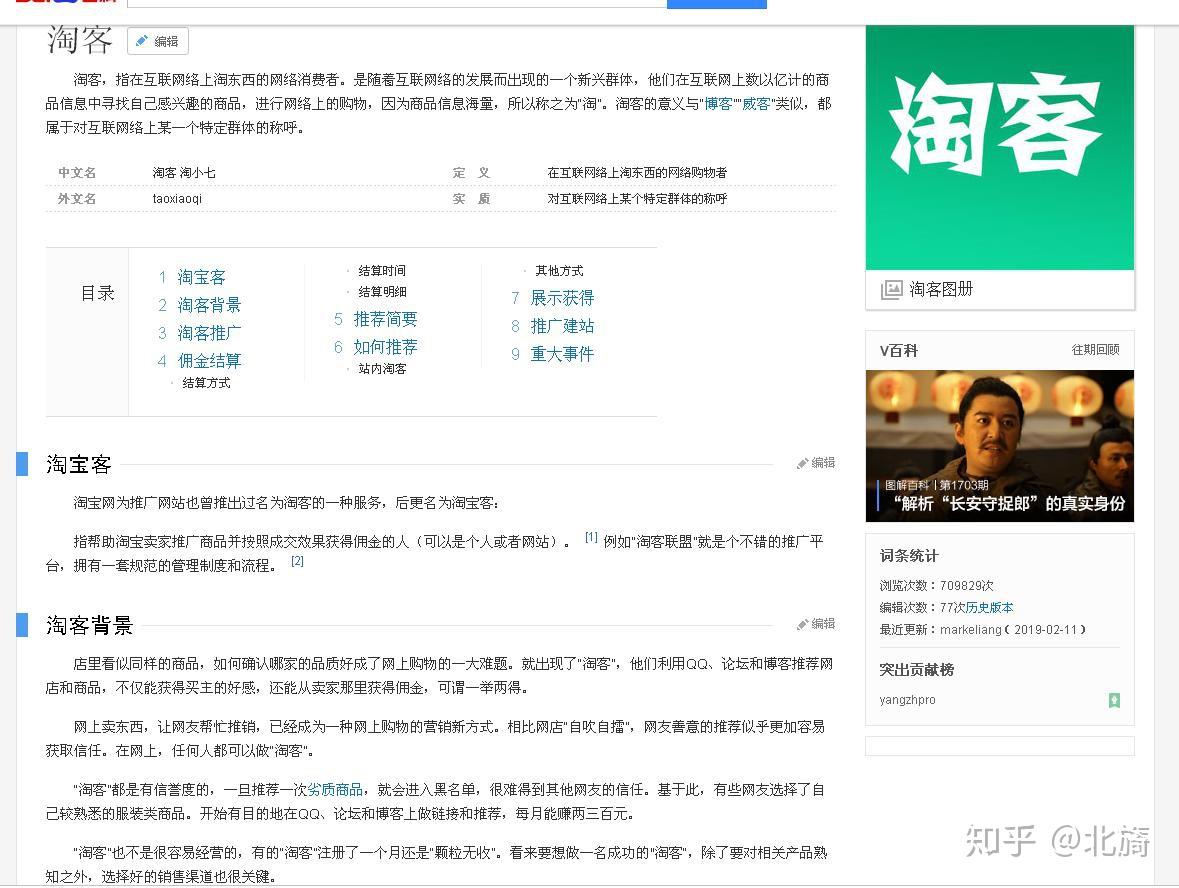Open the 威客 link in the intro

(x=756, y=104)
